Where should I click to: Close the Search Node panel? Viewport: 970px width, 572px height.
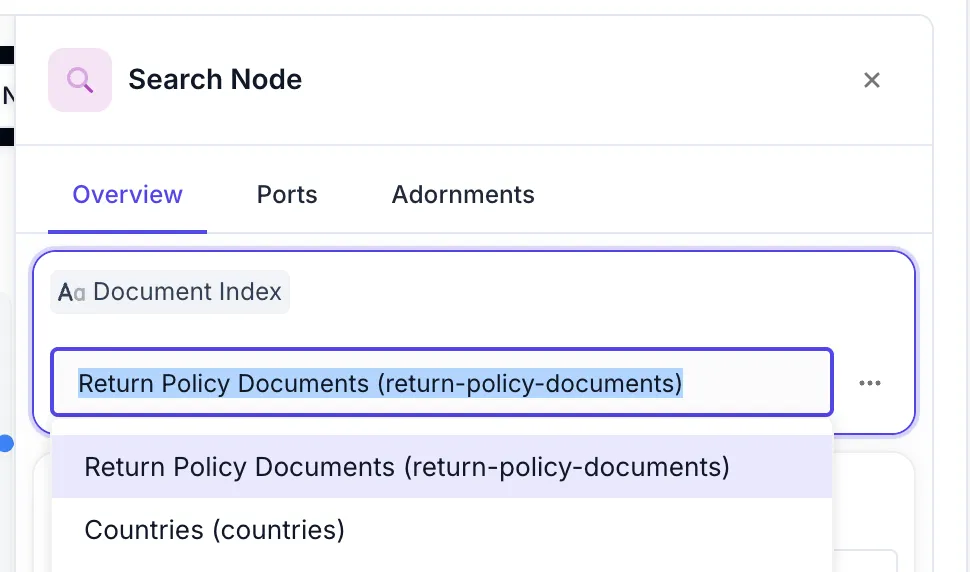pos(872,80)
